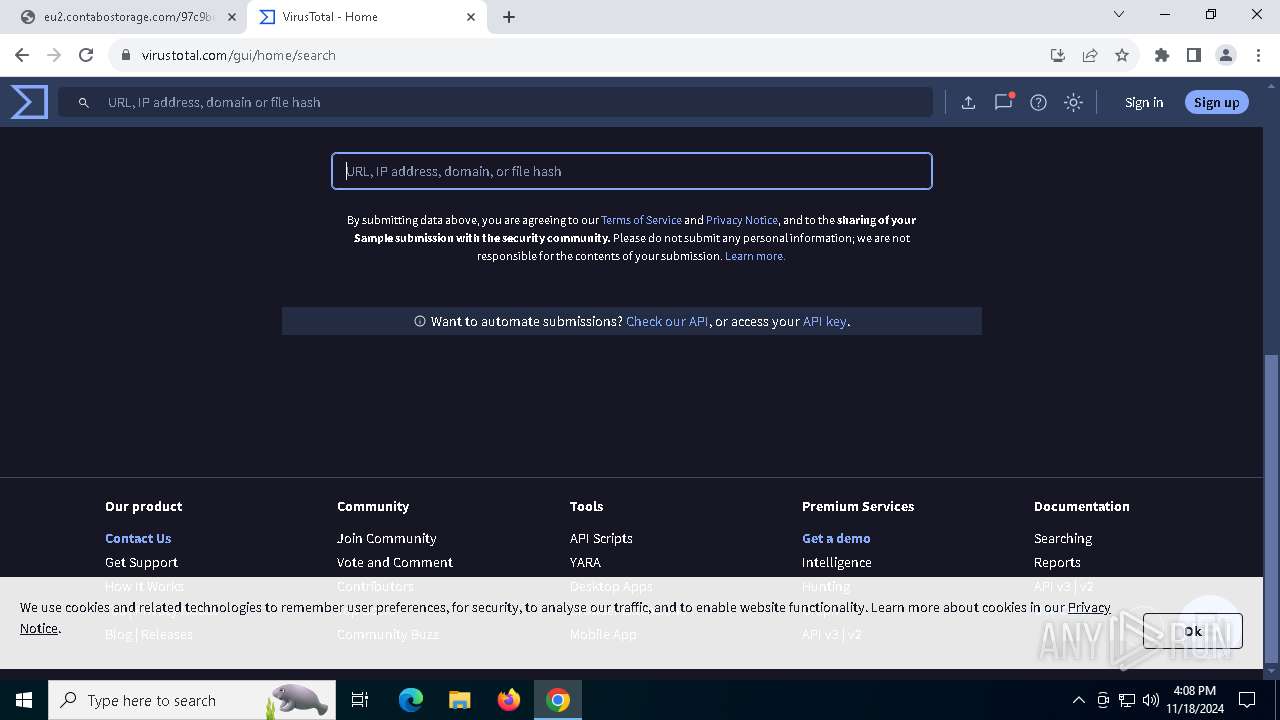1280x720 pixels.
Task: Open Searching documentation link
Action: click(x=1063, y=538)
